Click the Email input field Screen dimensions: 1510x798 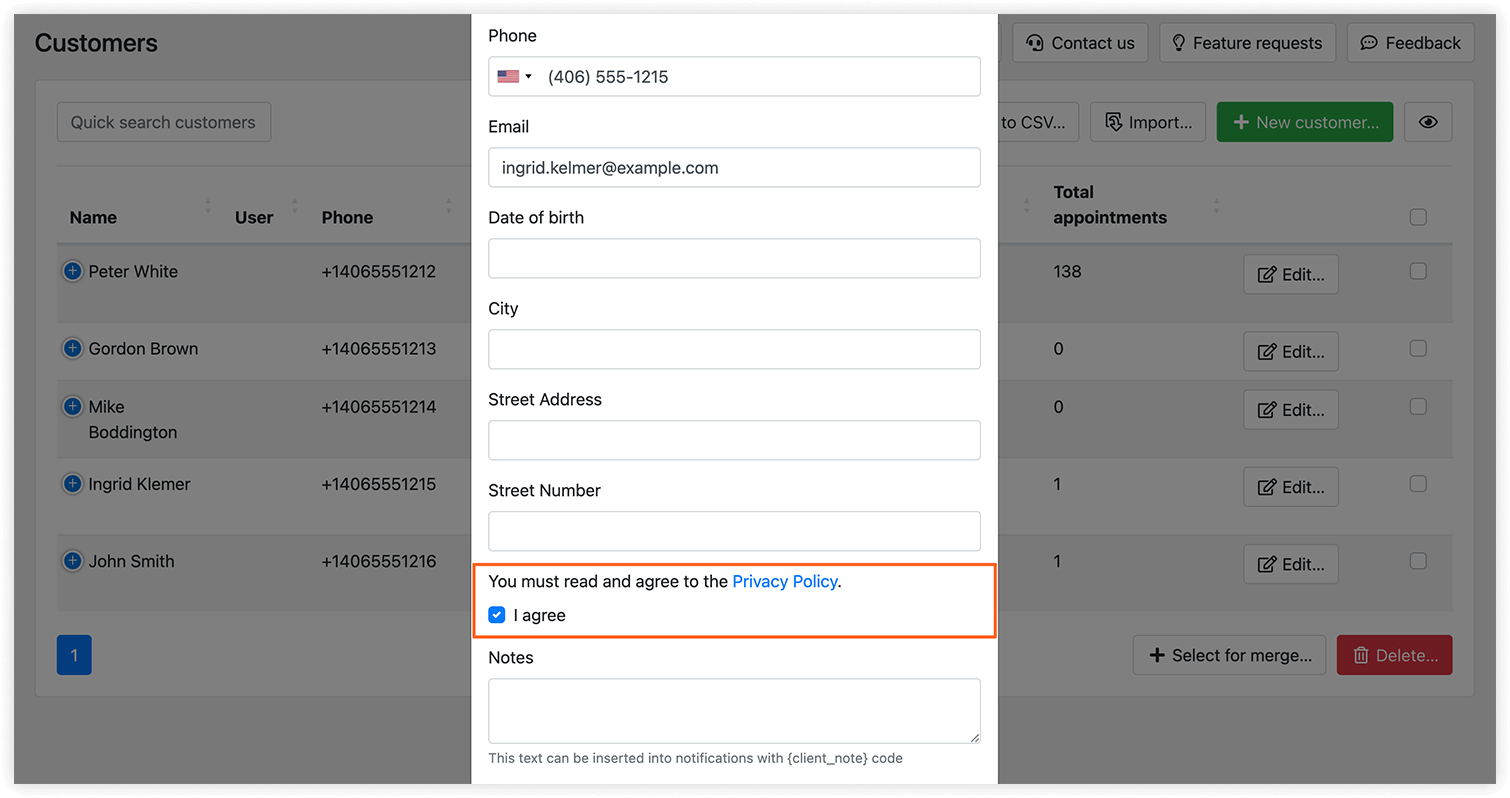pos(734,167)
